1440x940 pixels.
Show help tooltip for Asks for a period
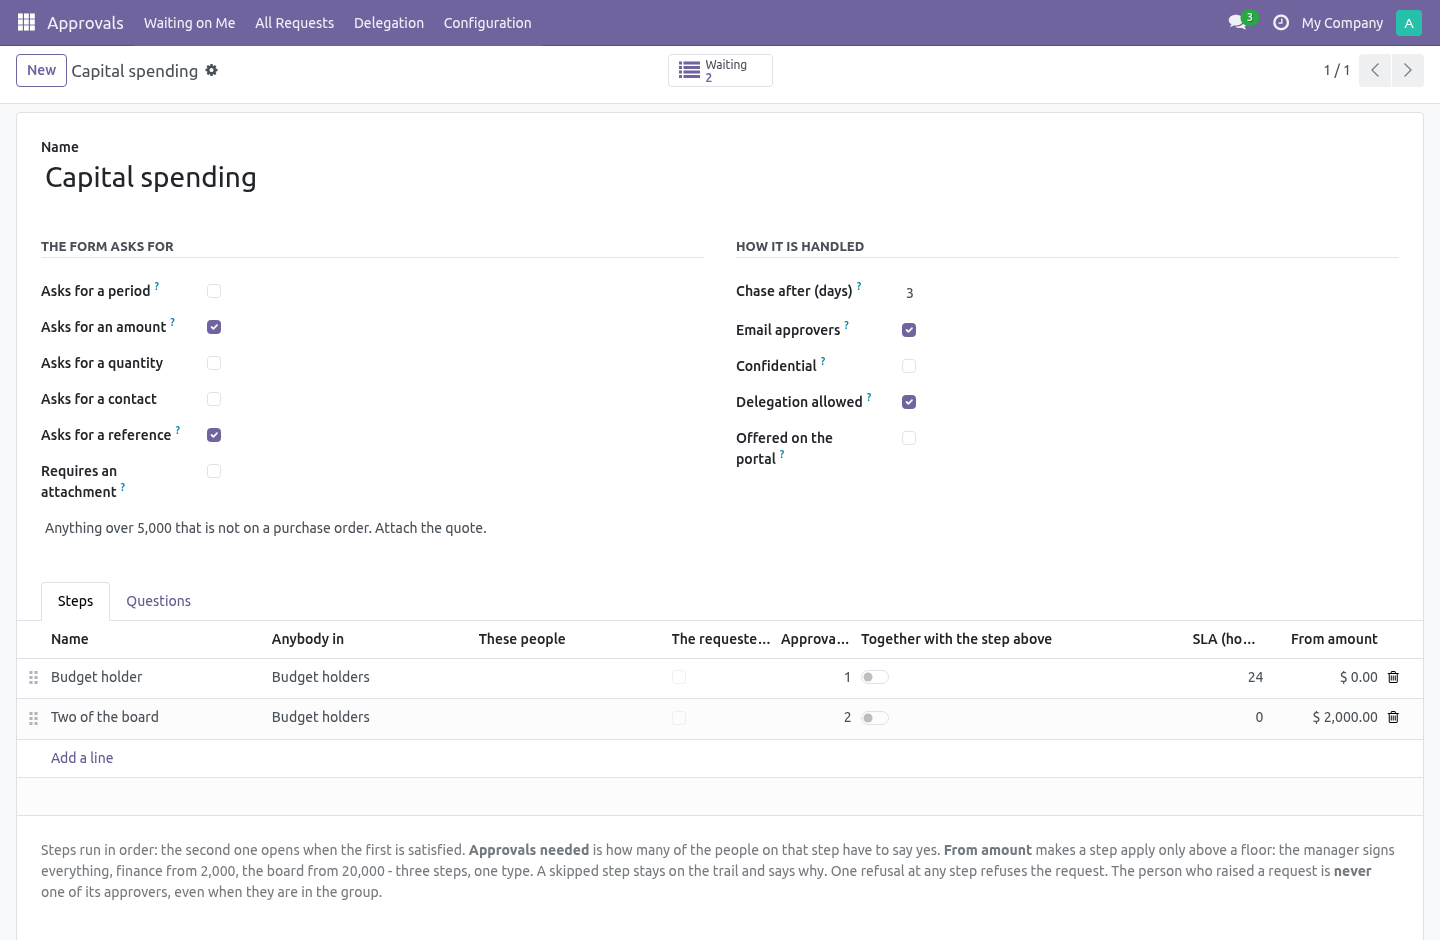pyautogui.click(x=157, y=286)
